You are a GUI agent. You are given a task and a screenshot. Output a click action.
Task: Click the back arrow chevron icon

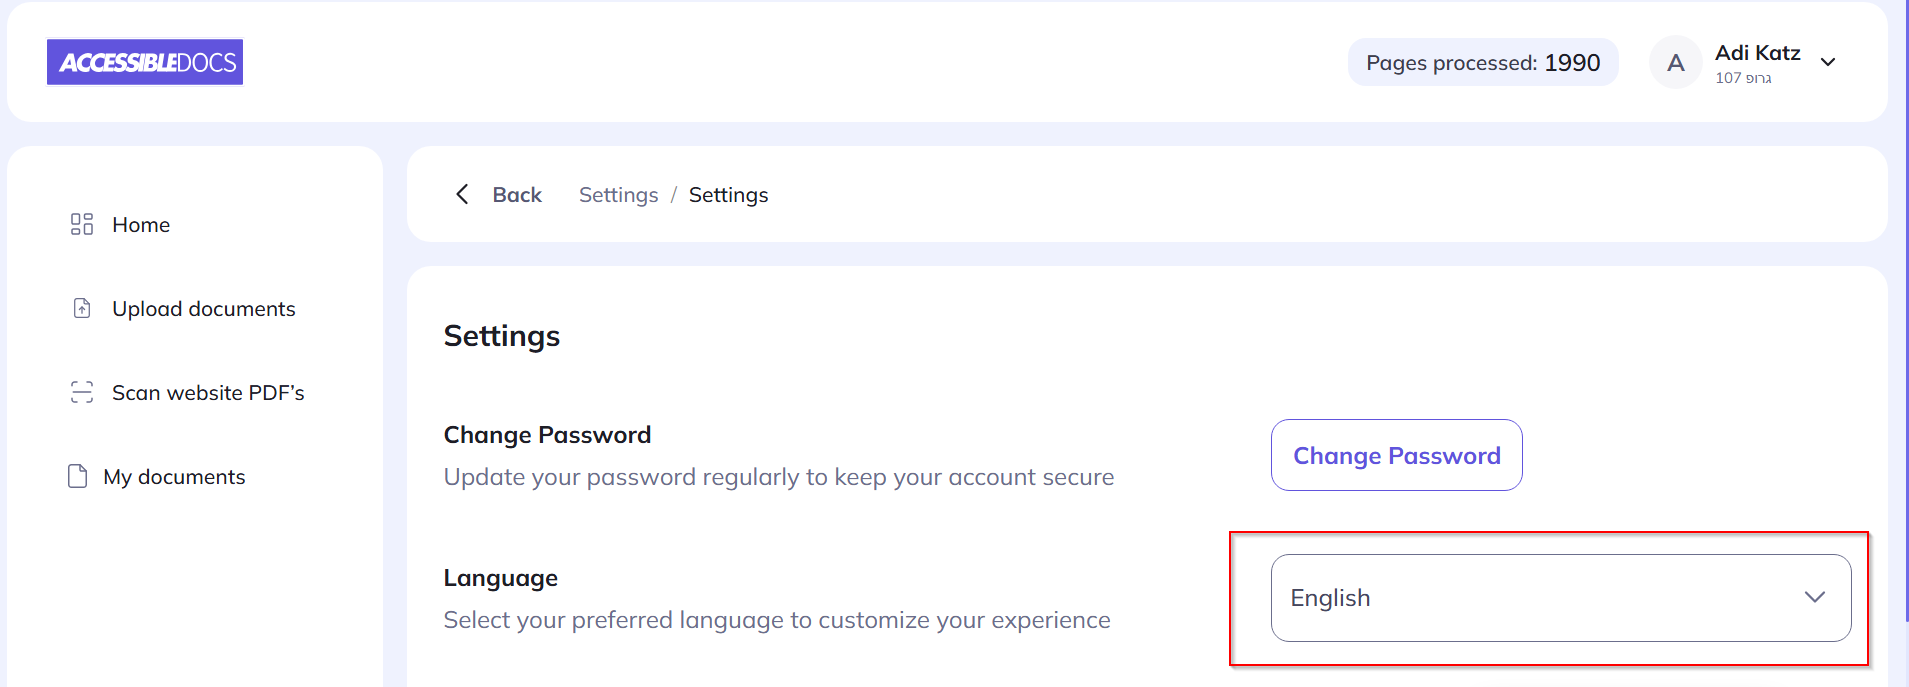click(462, 194)
